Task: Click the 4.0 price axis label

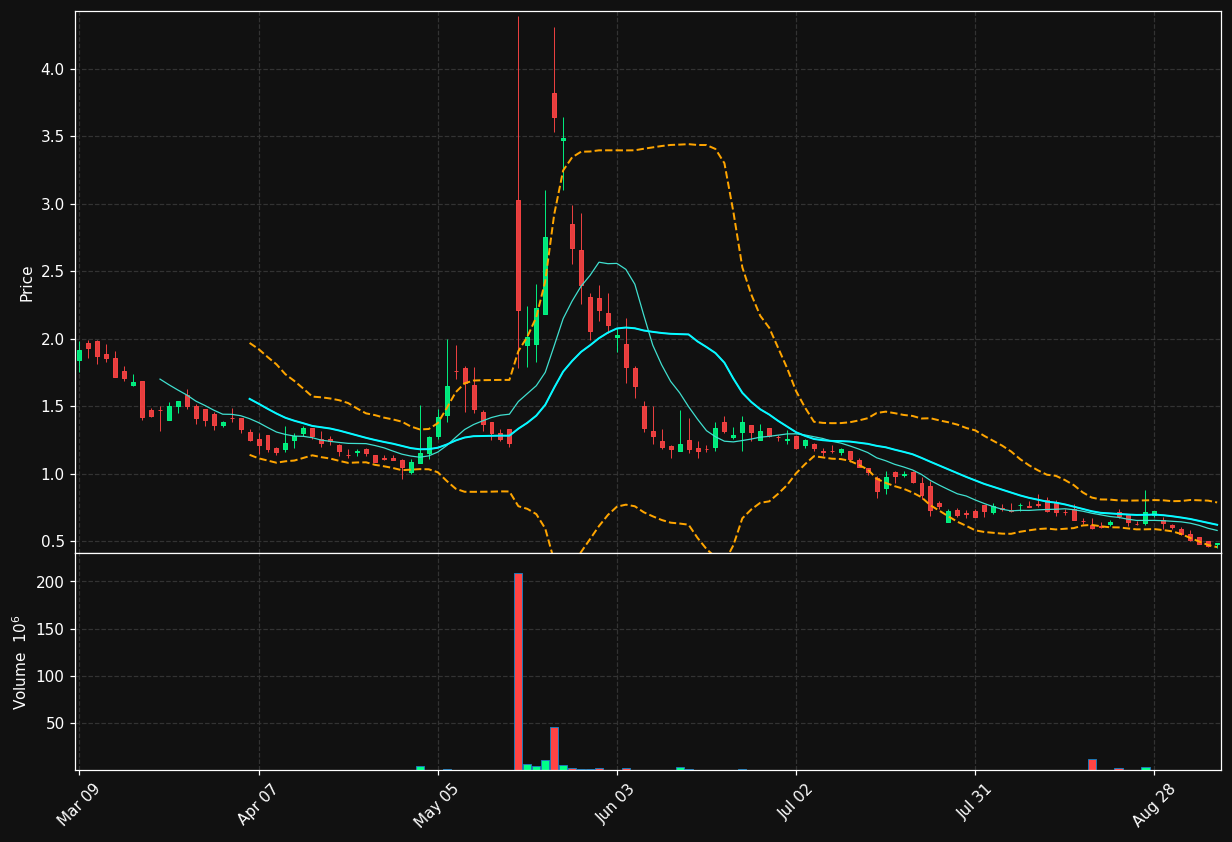Action: point(53,69)
